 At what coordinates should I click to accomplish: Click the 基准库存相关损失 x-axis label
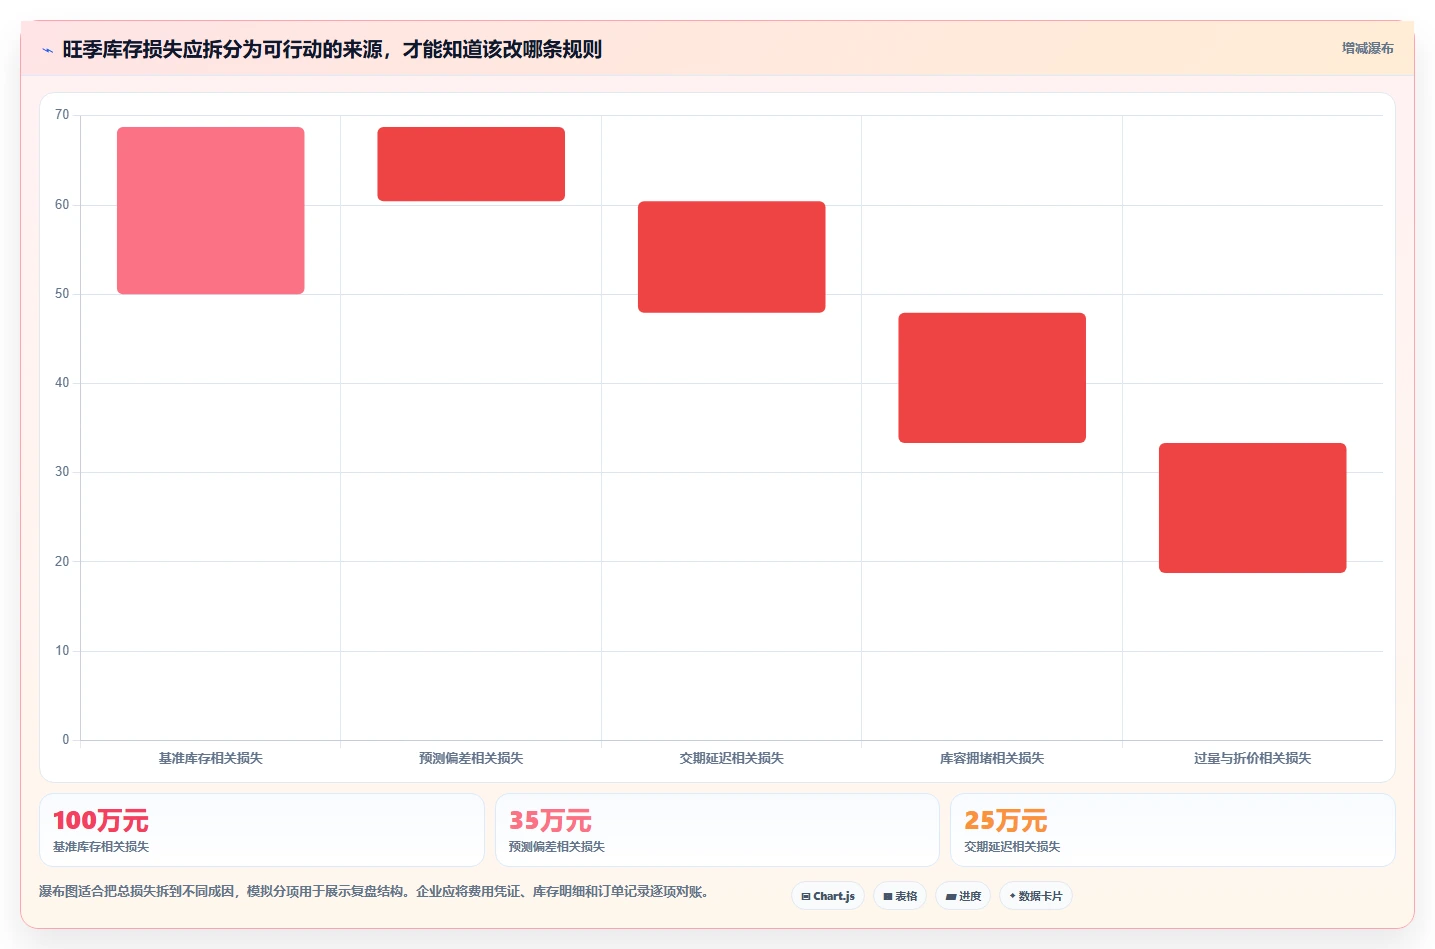click(x=211, y=758)
